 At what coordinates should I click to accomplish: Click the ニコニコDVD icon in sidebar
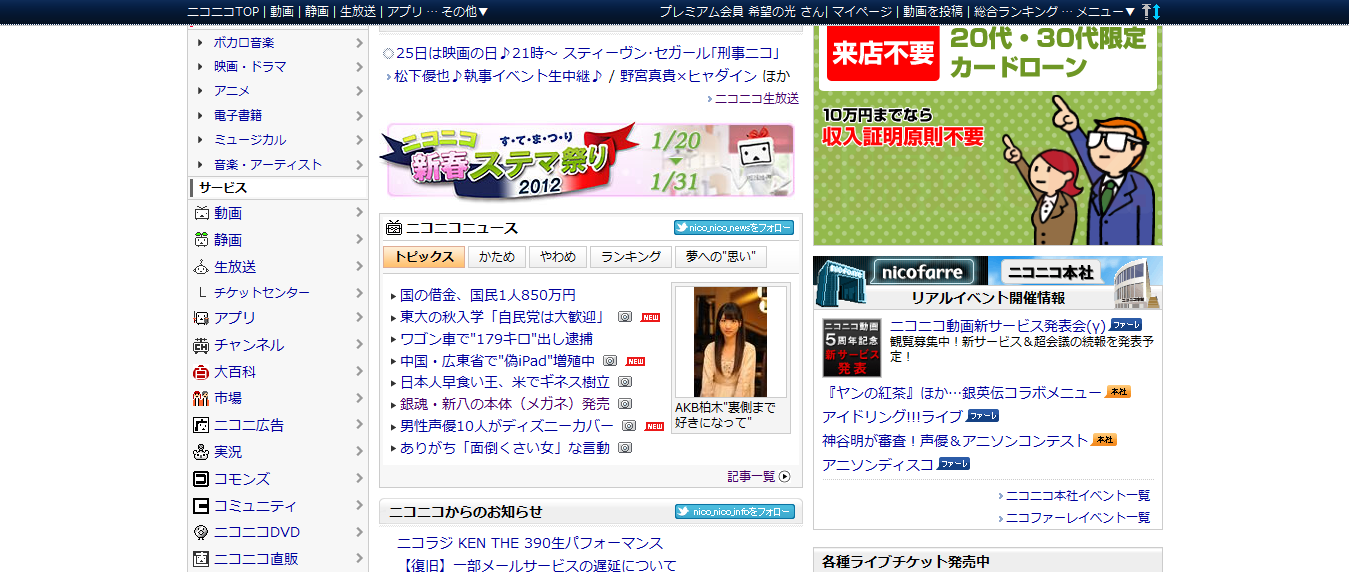201,533
